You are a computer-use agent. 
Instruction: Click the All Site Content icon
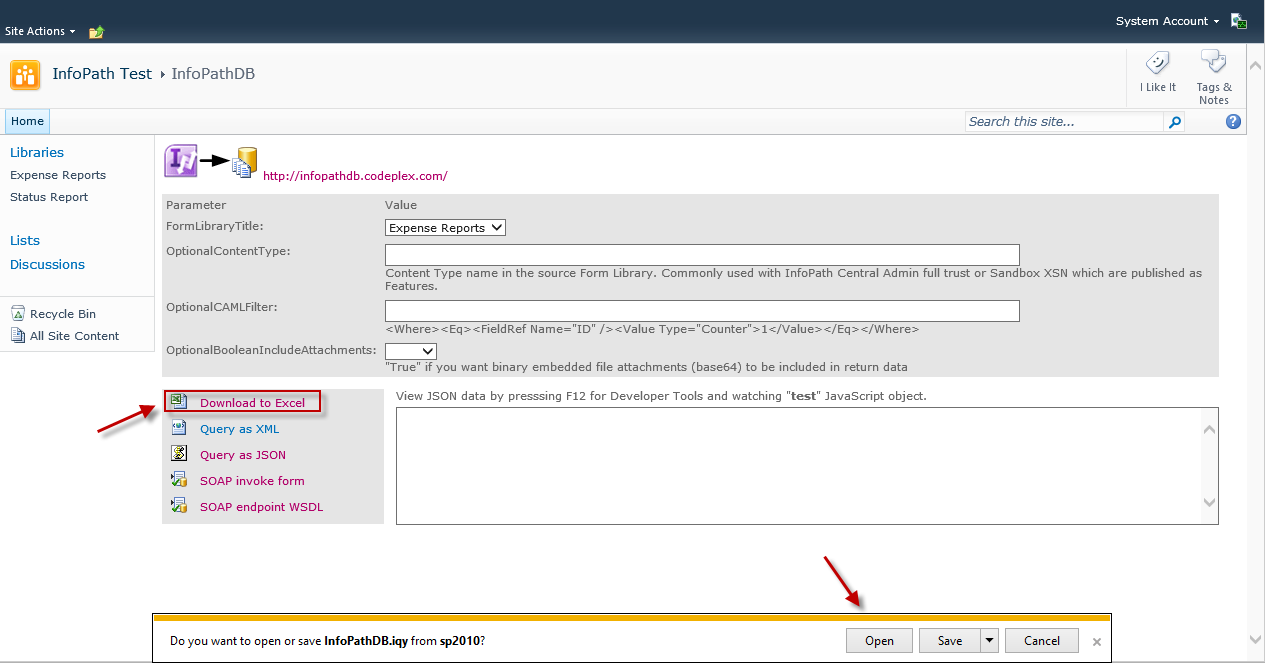coord(18,335)
